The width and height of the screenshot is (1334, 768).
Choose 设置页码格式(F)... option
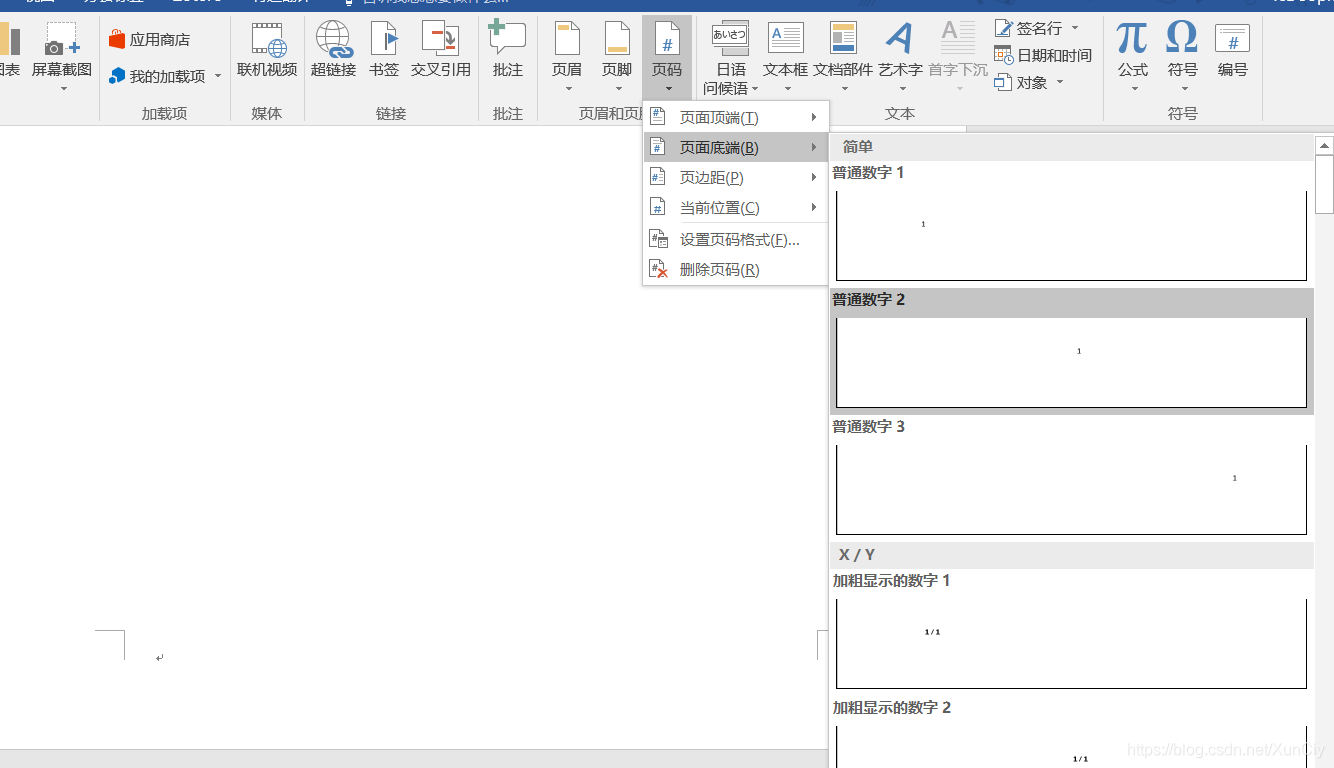735,240
